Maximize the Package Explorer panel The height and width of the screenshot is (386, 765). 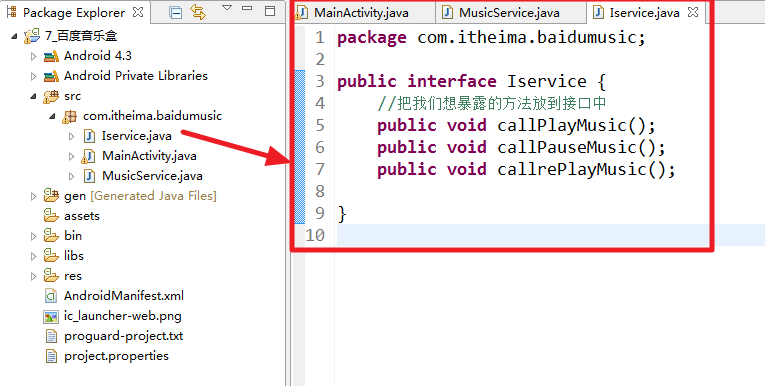(270, 11)
